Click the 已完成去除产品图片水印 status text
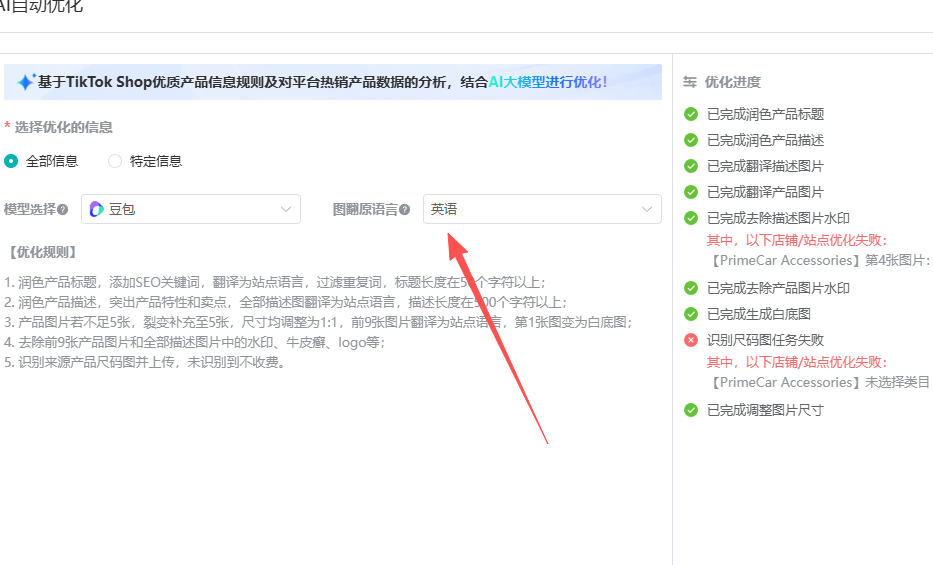933x565 pixels. click(x=778, y=288)
